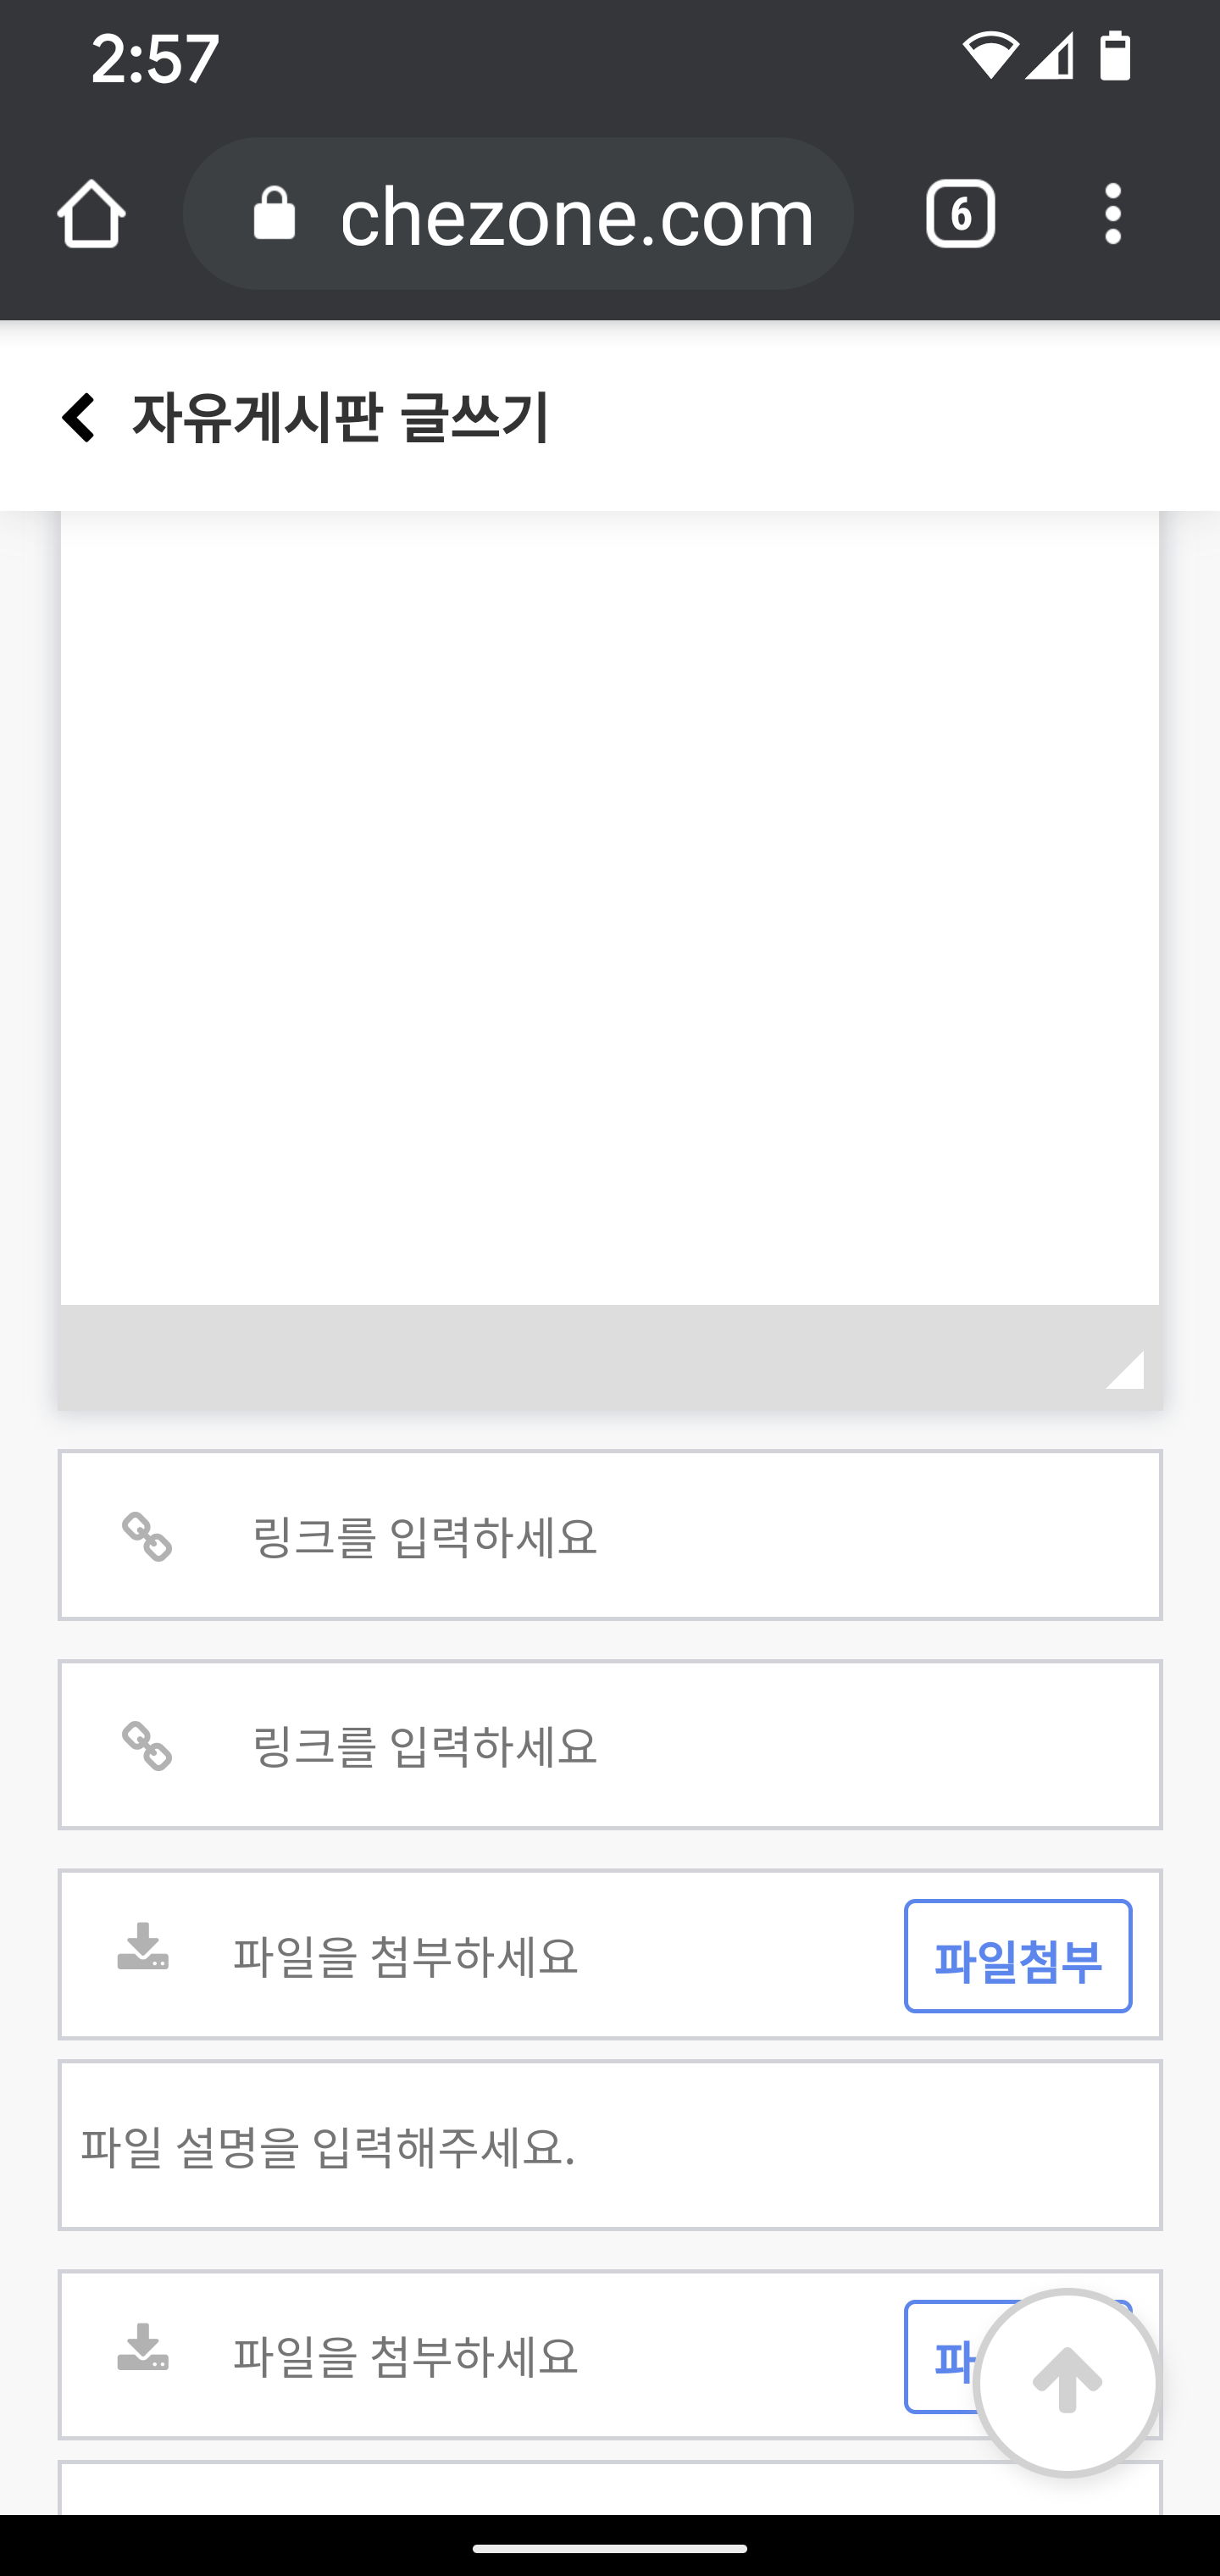Tap the second file attach download icon

(x=143, y=2346)
